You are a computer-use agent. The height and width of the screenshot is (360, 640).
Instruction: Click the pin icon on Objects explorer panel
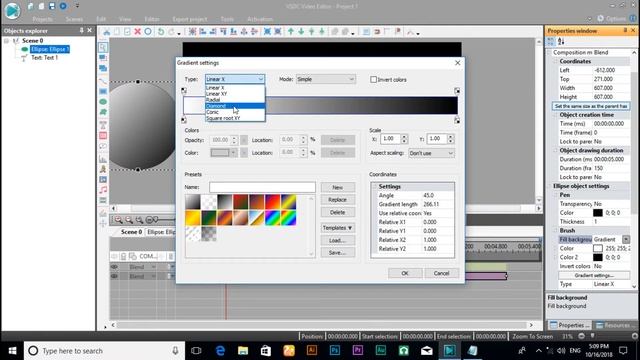point(81,30)
